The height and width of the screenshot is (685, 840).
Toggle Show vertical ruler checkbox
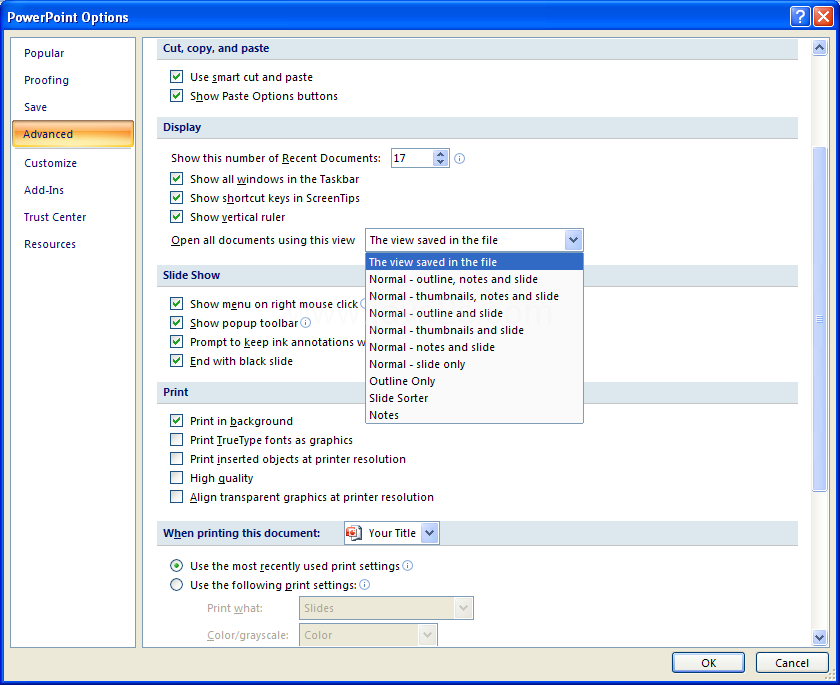(x=176, y=217)
